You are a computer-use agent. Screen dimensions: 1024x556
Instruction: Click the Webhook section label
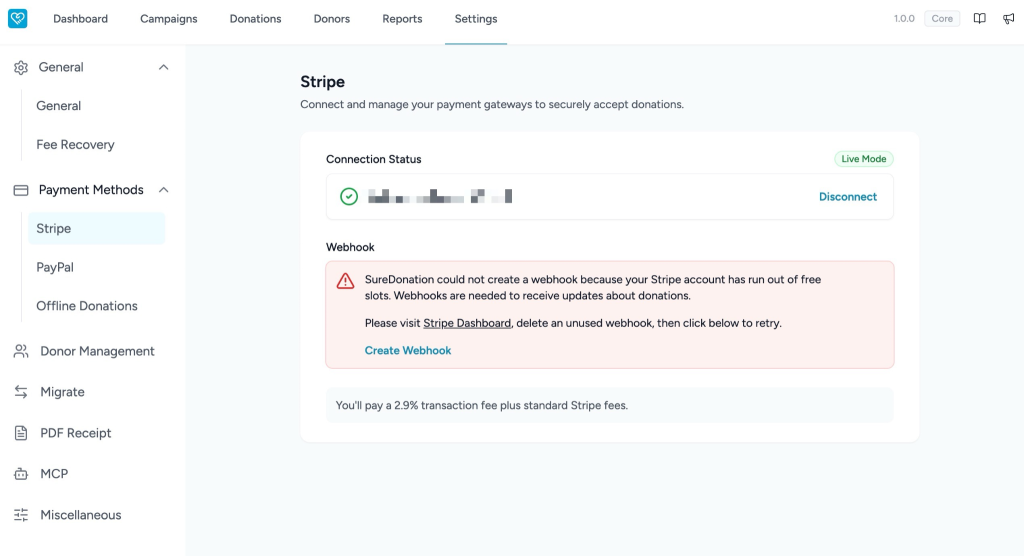click(x=350, y=248)
